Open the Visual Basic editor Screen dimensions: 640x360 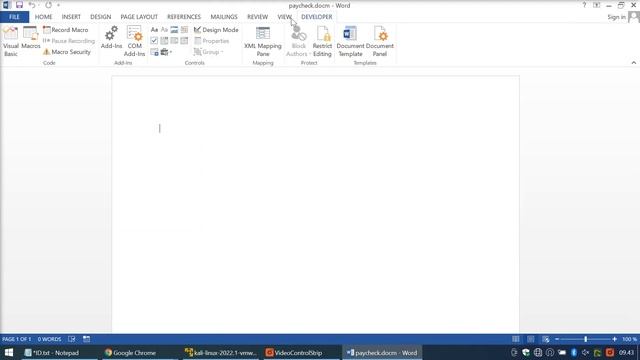(11, 41)
